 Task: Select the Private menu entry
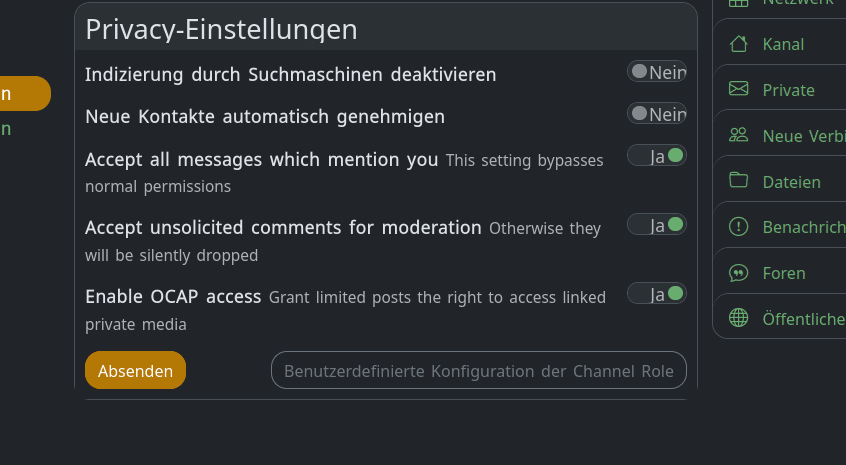coord(788,90)
